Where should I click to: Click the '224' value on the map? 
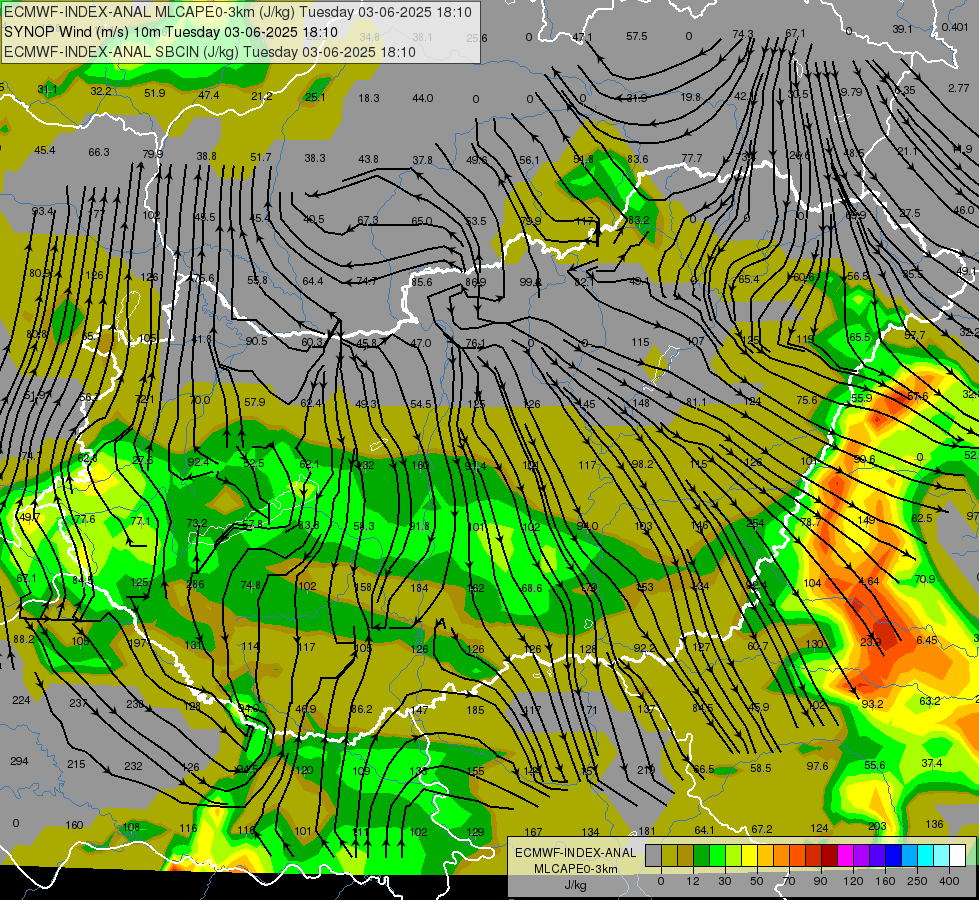click(21, 700)
